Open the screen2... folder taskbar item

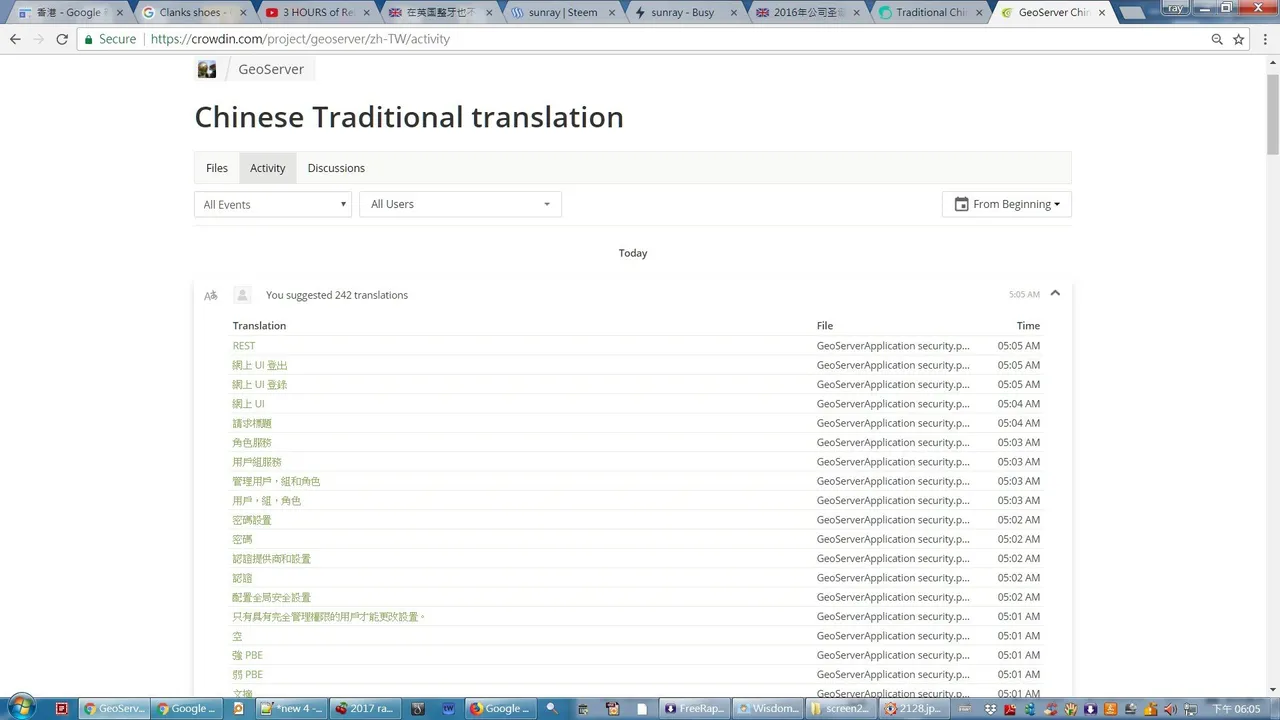(840, 708)
